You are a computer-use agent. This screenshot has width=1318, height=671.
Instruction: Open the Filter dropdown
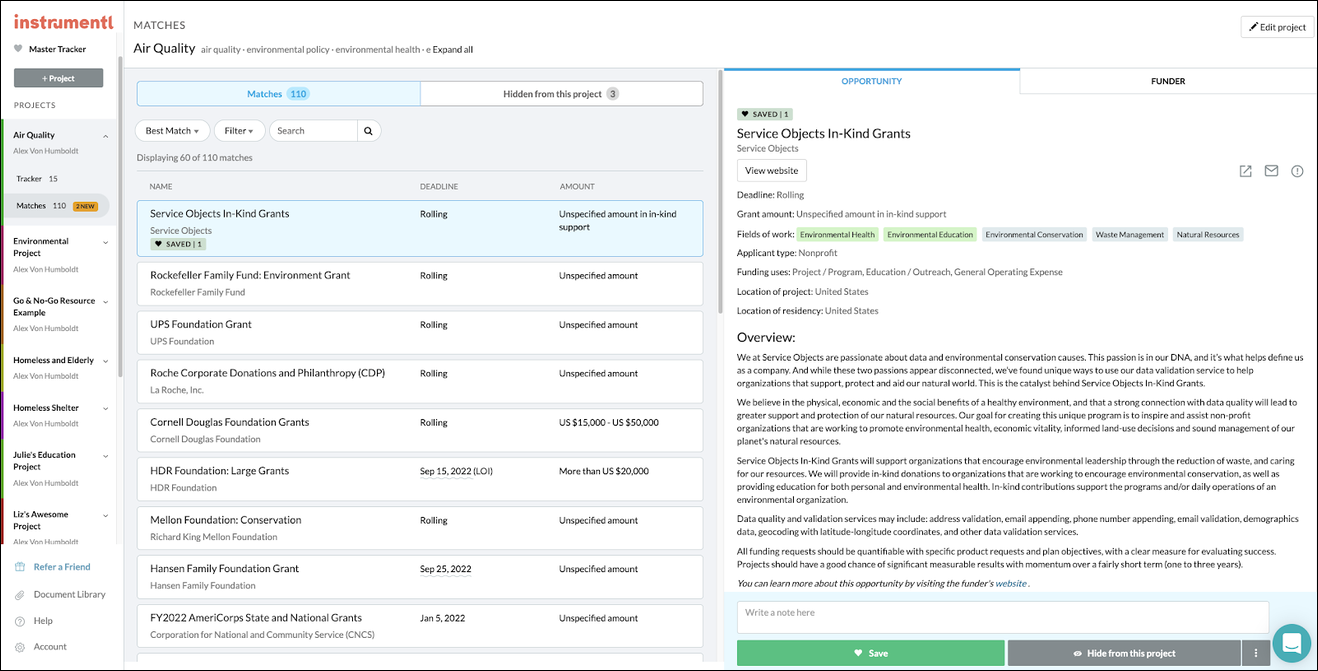coord(239,130)
